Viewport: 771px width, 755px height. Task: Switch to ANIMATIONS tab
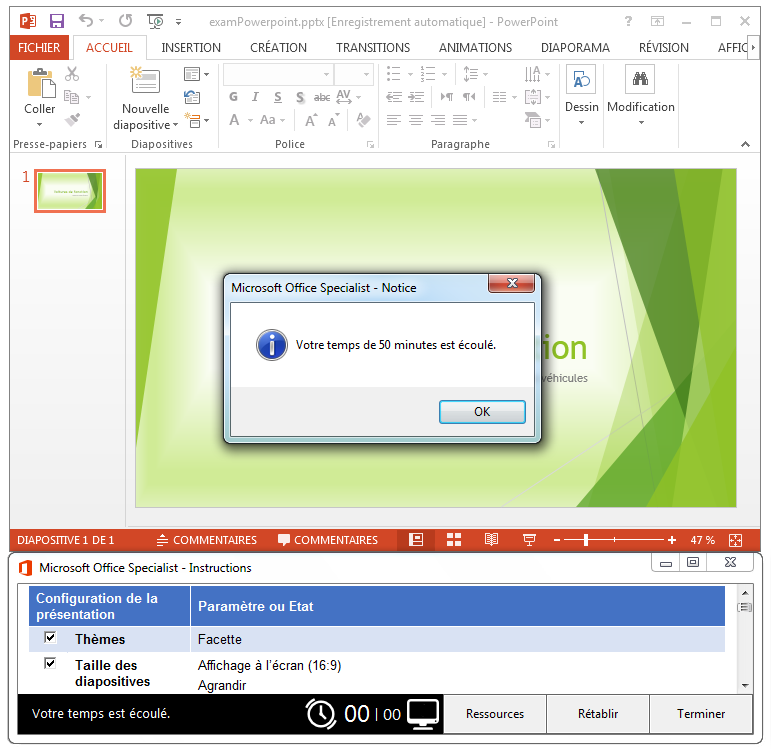point(475,48)
